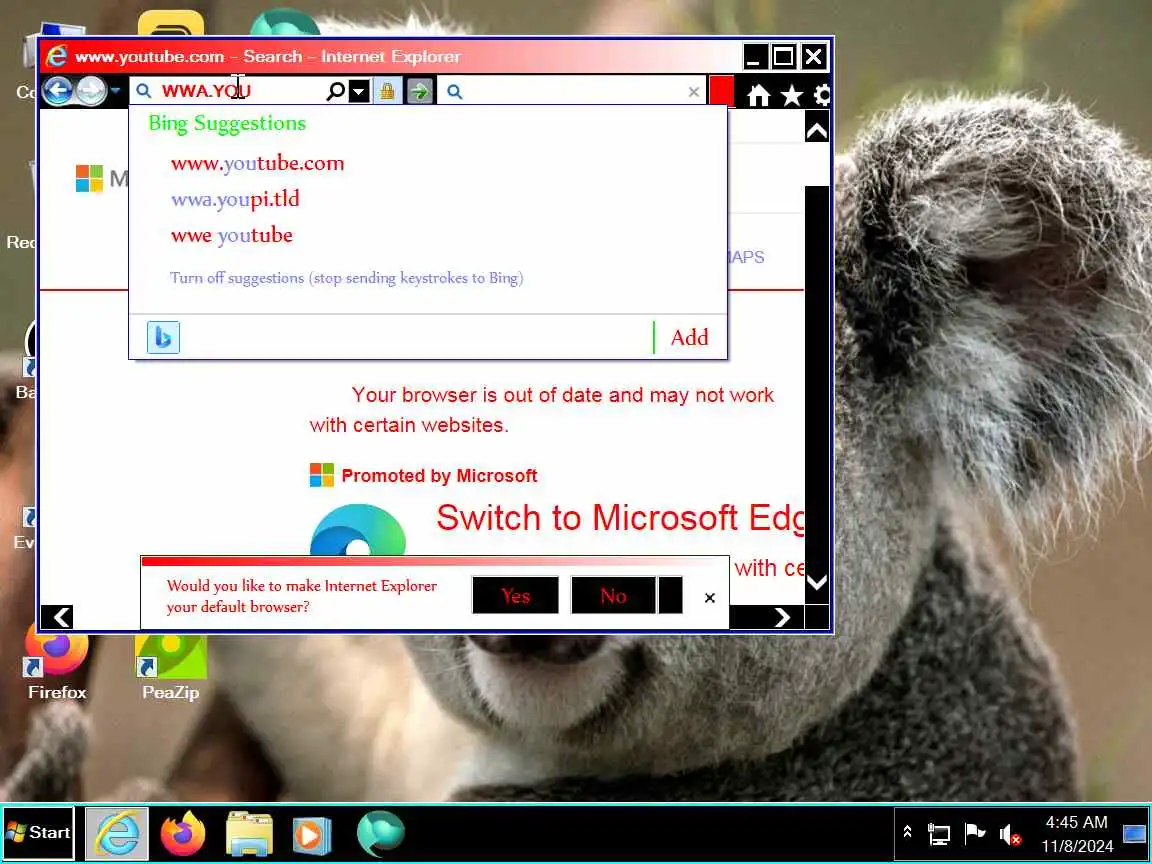The width and height of the screenshot is (1152, 864).
Task: Select the Bing search provider icon
Action: click(x=163, y=337)
